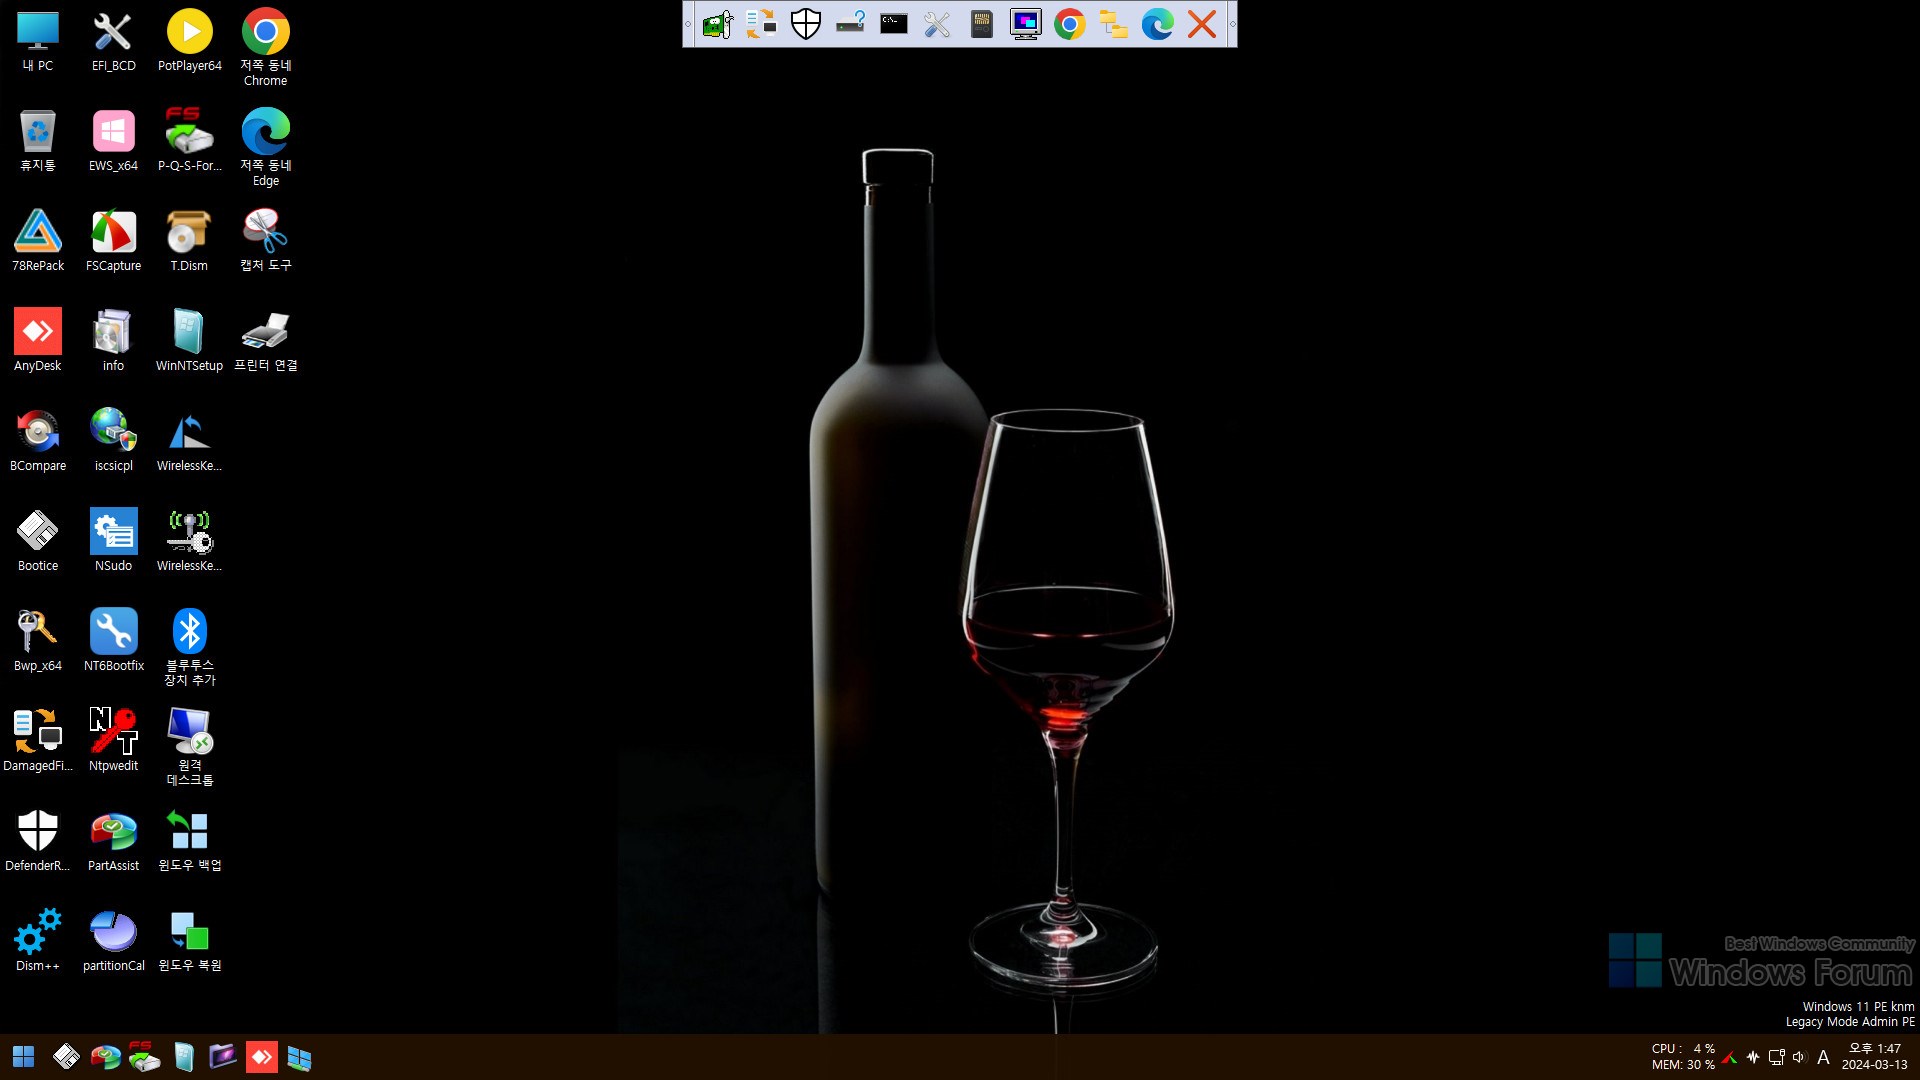Click the volume speaker tray icon

(1799, 1057)
